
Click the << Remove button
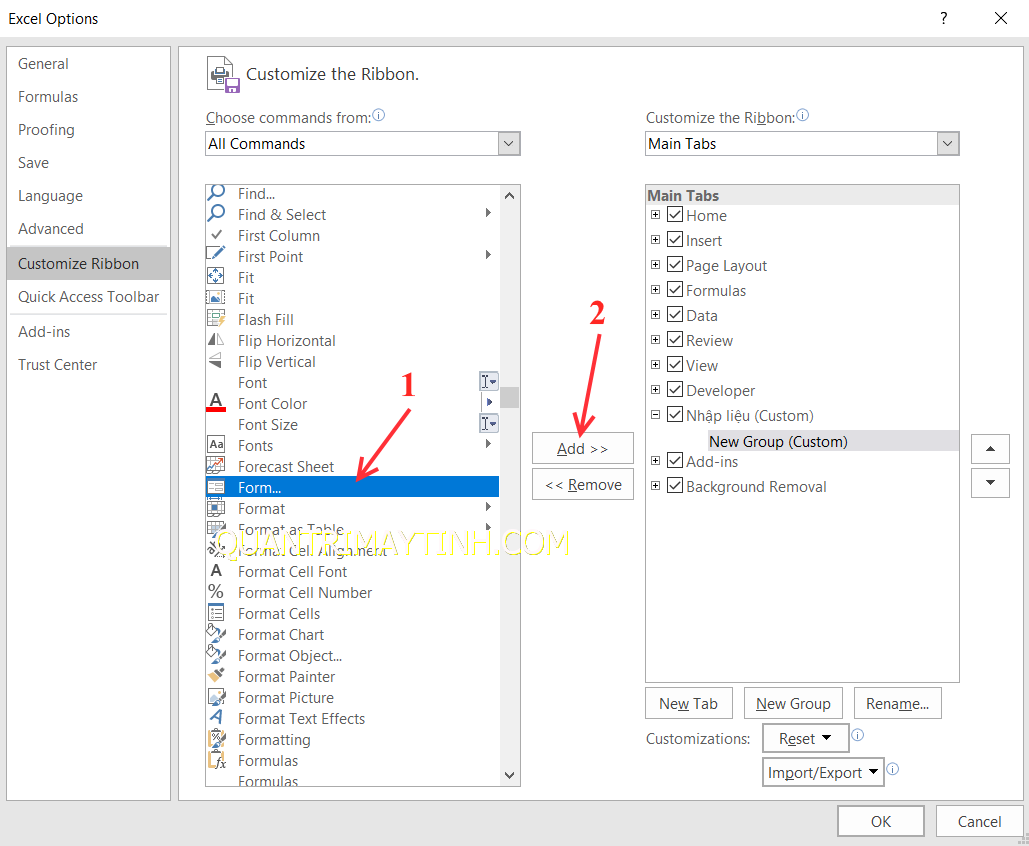click(x=583, y=484)
